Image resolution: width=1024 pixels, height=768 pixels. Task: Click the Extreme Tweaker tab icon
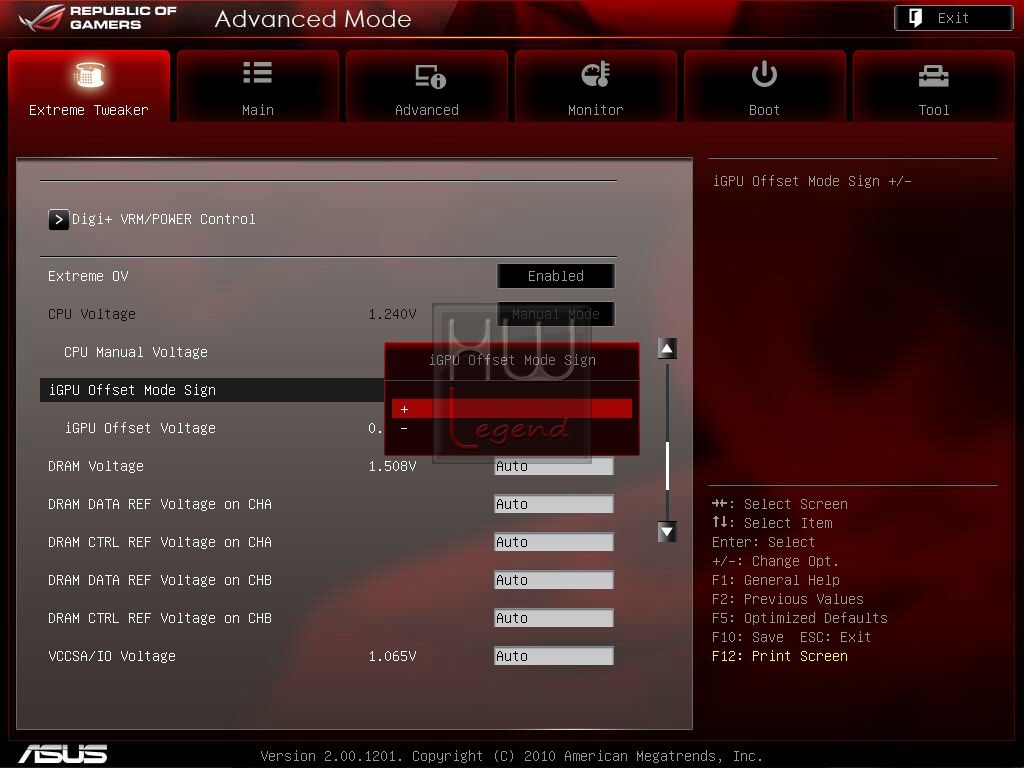(x=89, y=74)
